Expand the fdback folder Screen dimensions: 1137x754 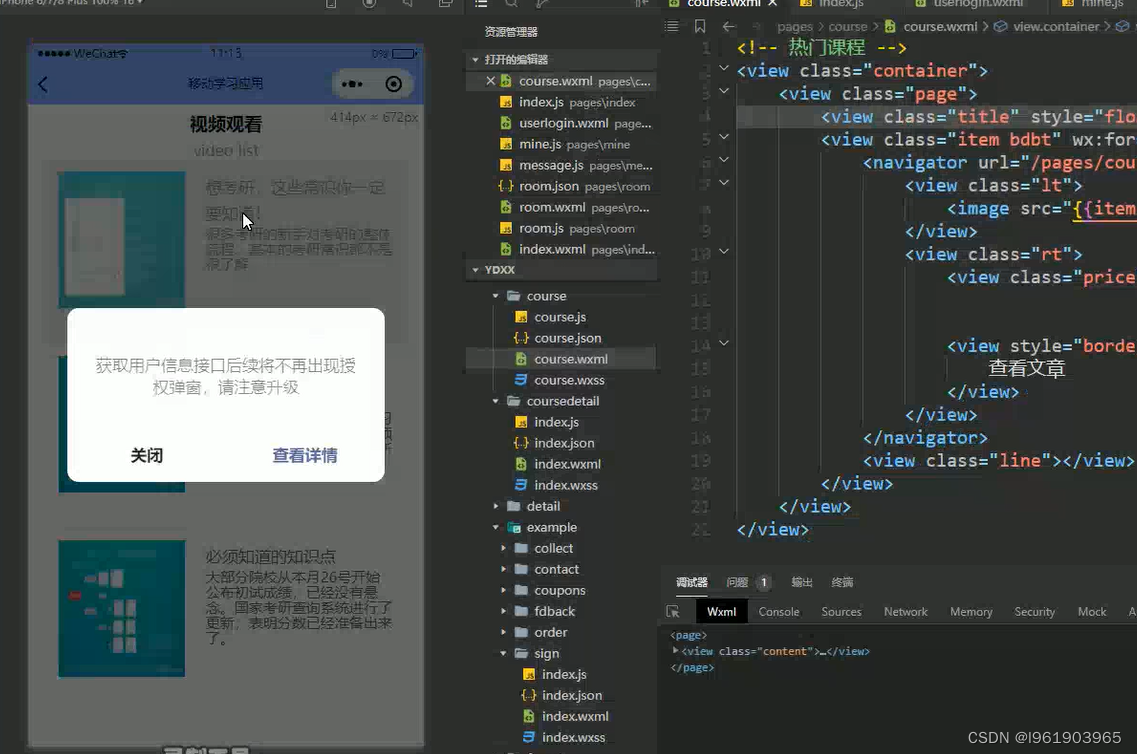503,611
